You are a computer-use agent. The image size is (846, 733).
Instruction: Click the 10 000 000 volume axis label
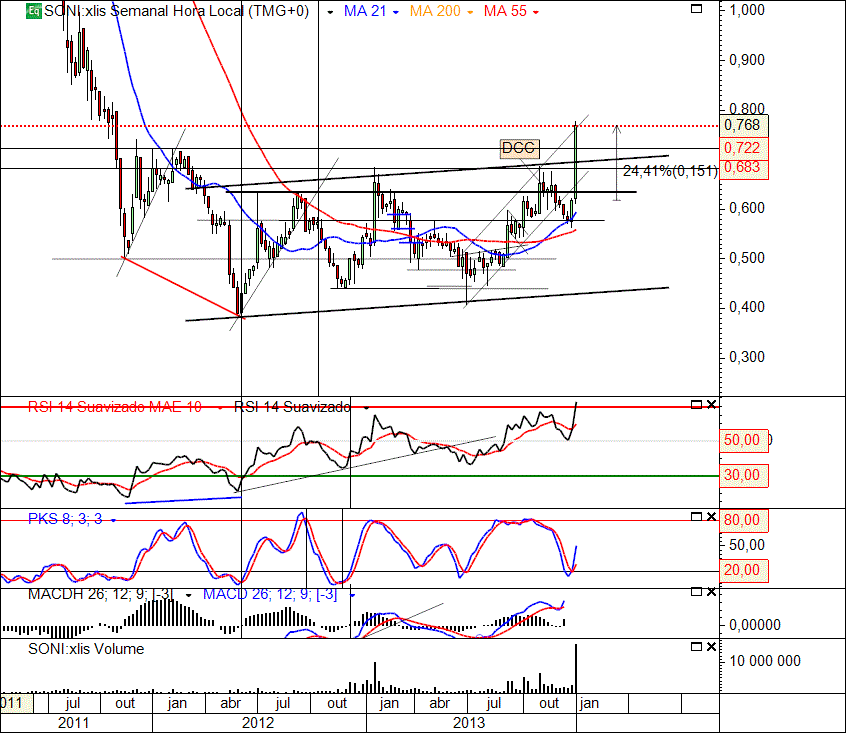[x=765, y=661]
